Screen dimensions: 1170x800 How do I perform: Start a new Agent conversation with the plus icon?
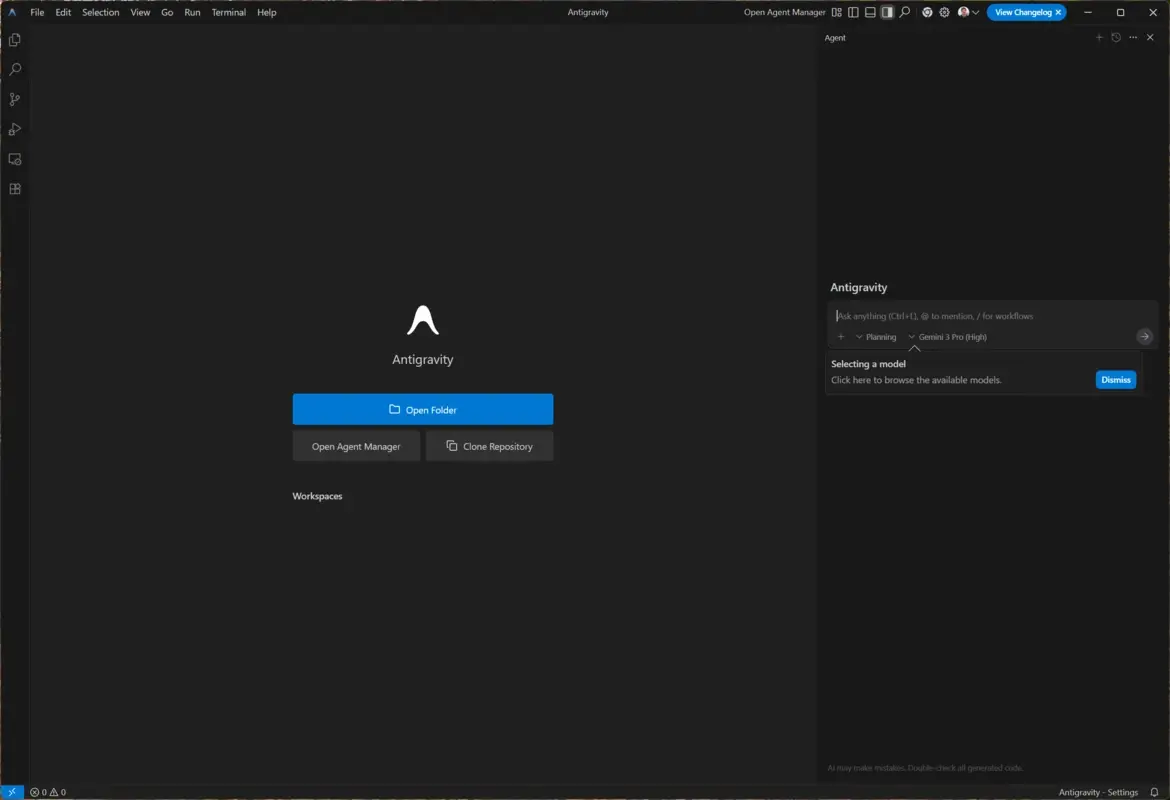click(x=1099, y=37)
